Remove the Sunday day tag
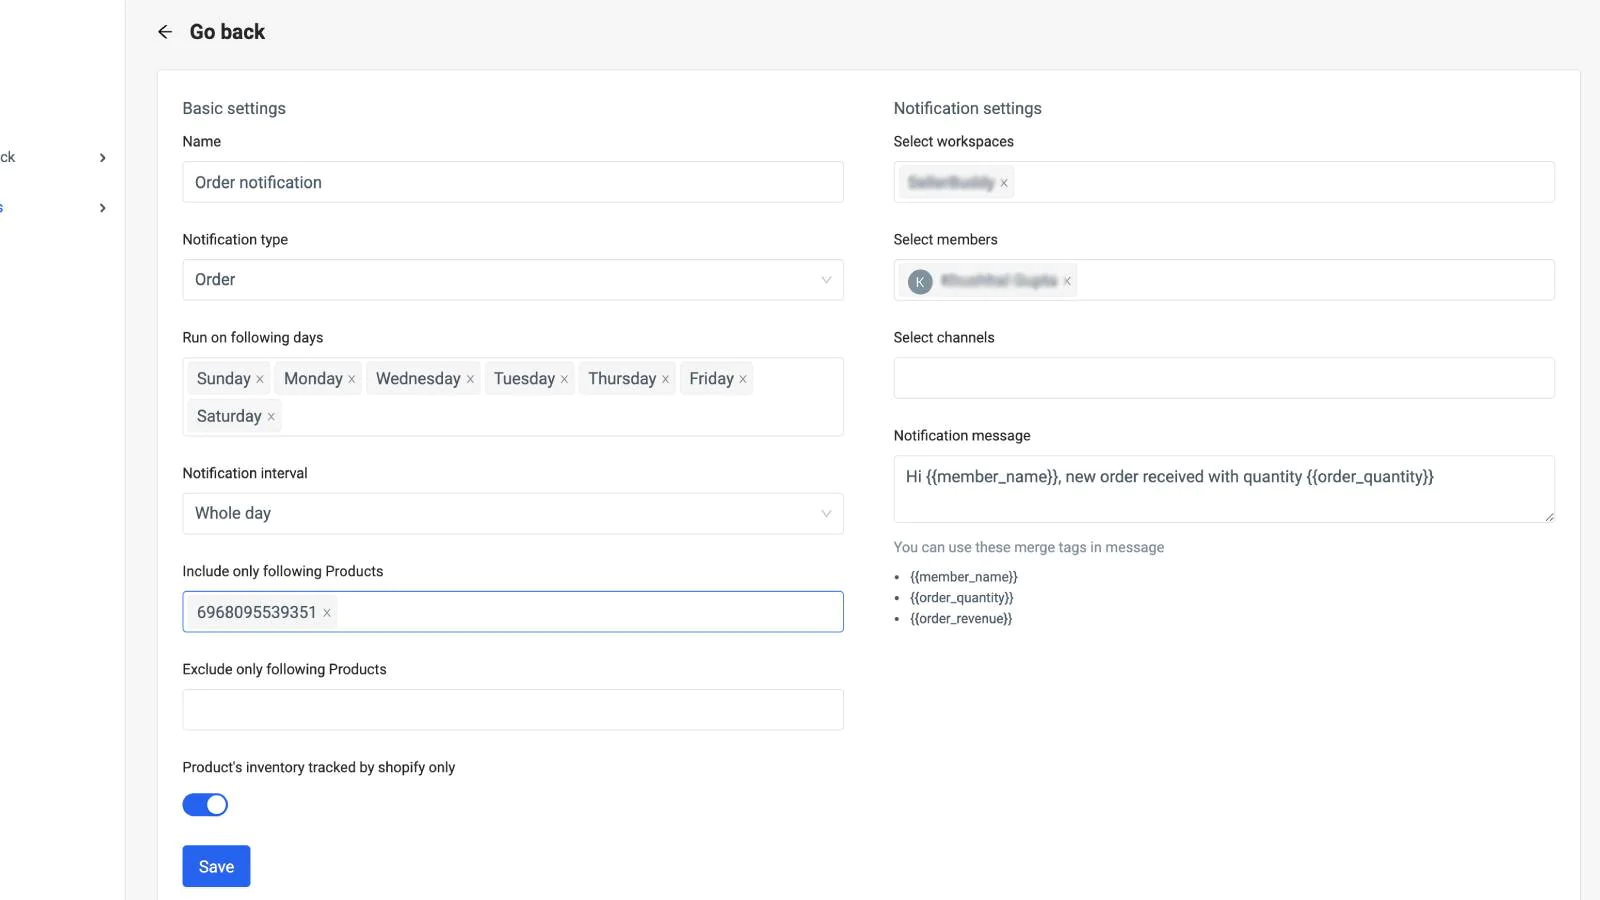The image size is (1600, 900). (260, 379)
